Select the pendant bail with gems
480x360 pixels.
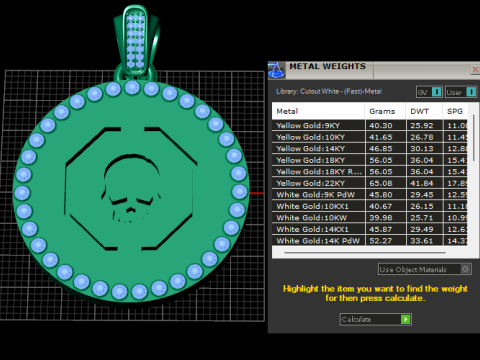coord(136,42)
